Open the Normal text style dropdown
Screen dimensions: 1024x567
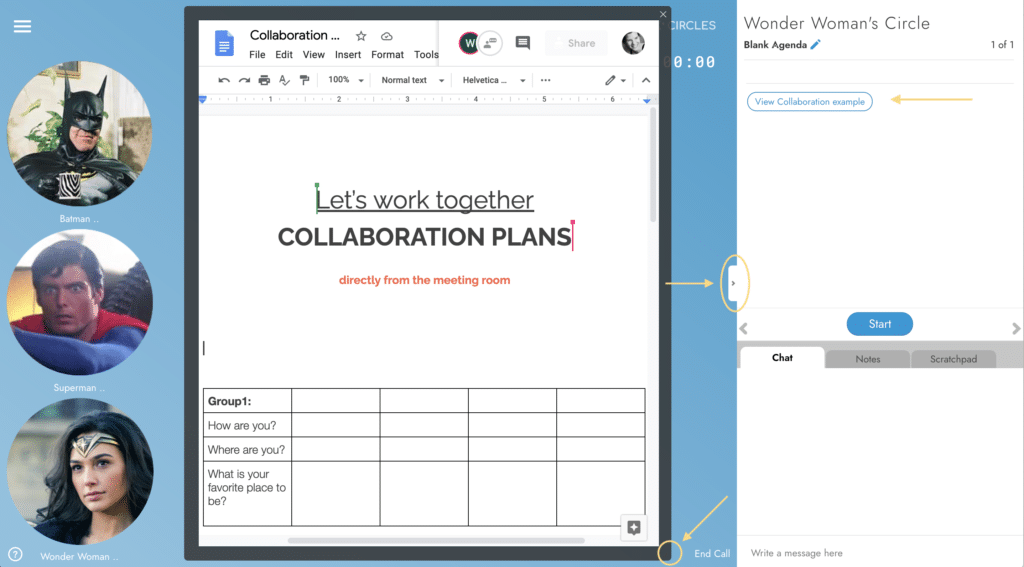tap(412, 80)
